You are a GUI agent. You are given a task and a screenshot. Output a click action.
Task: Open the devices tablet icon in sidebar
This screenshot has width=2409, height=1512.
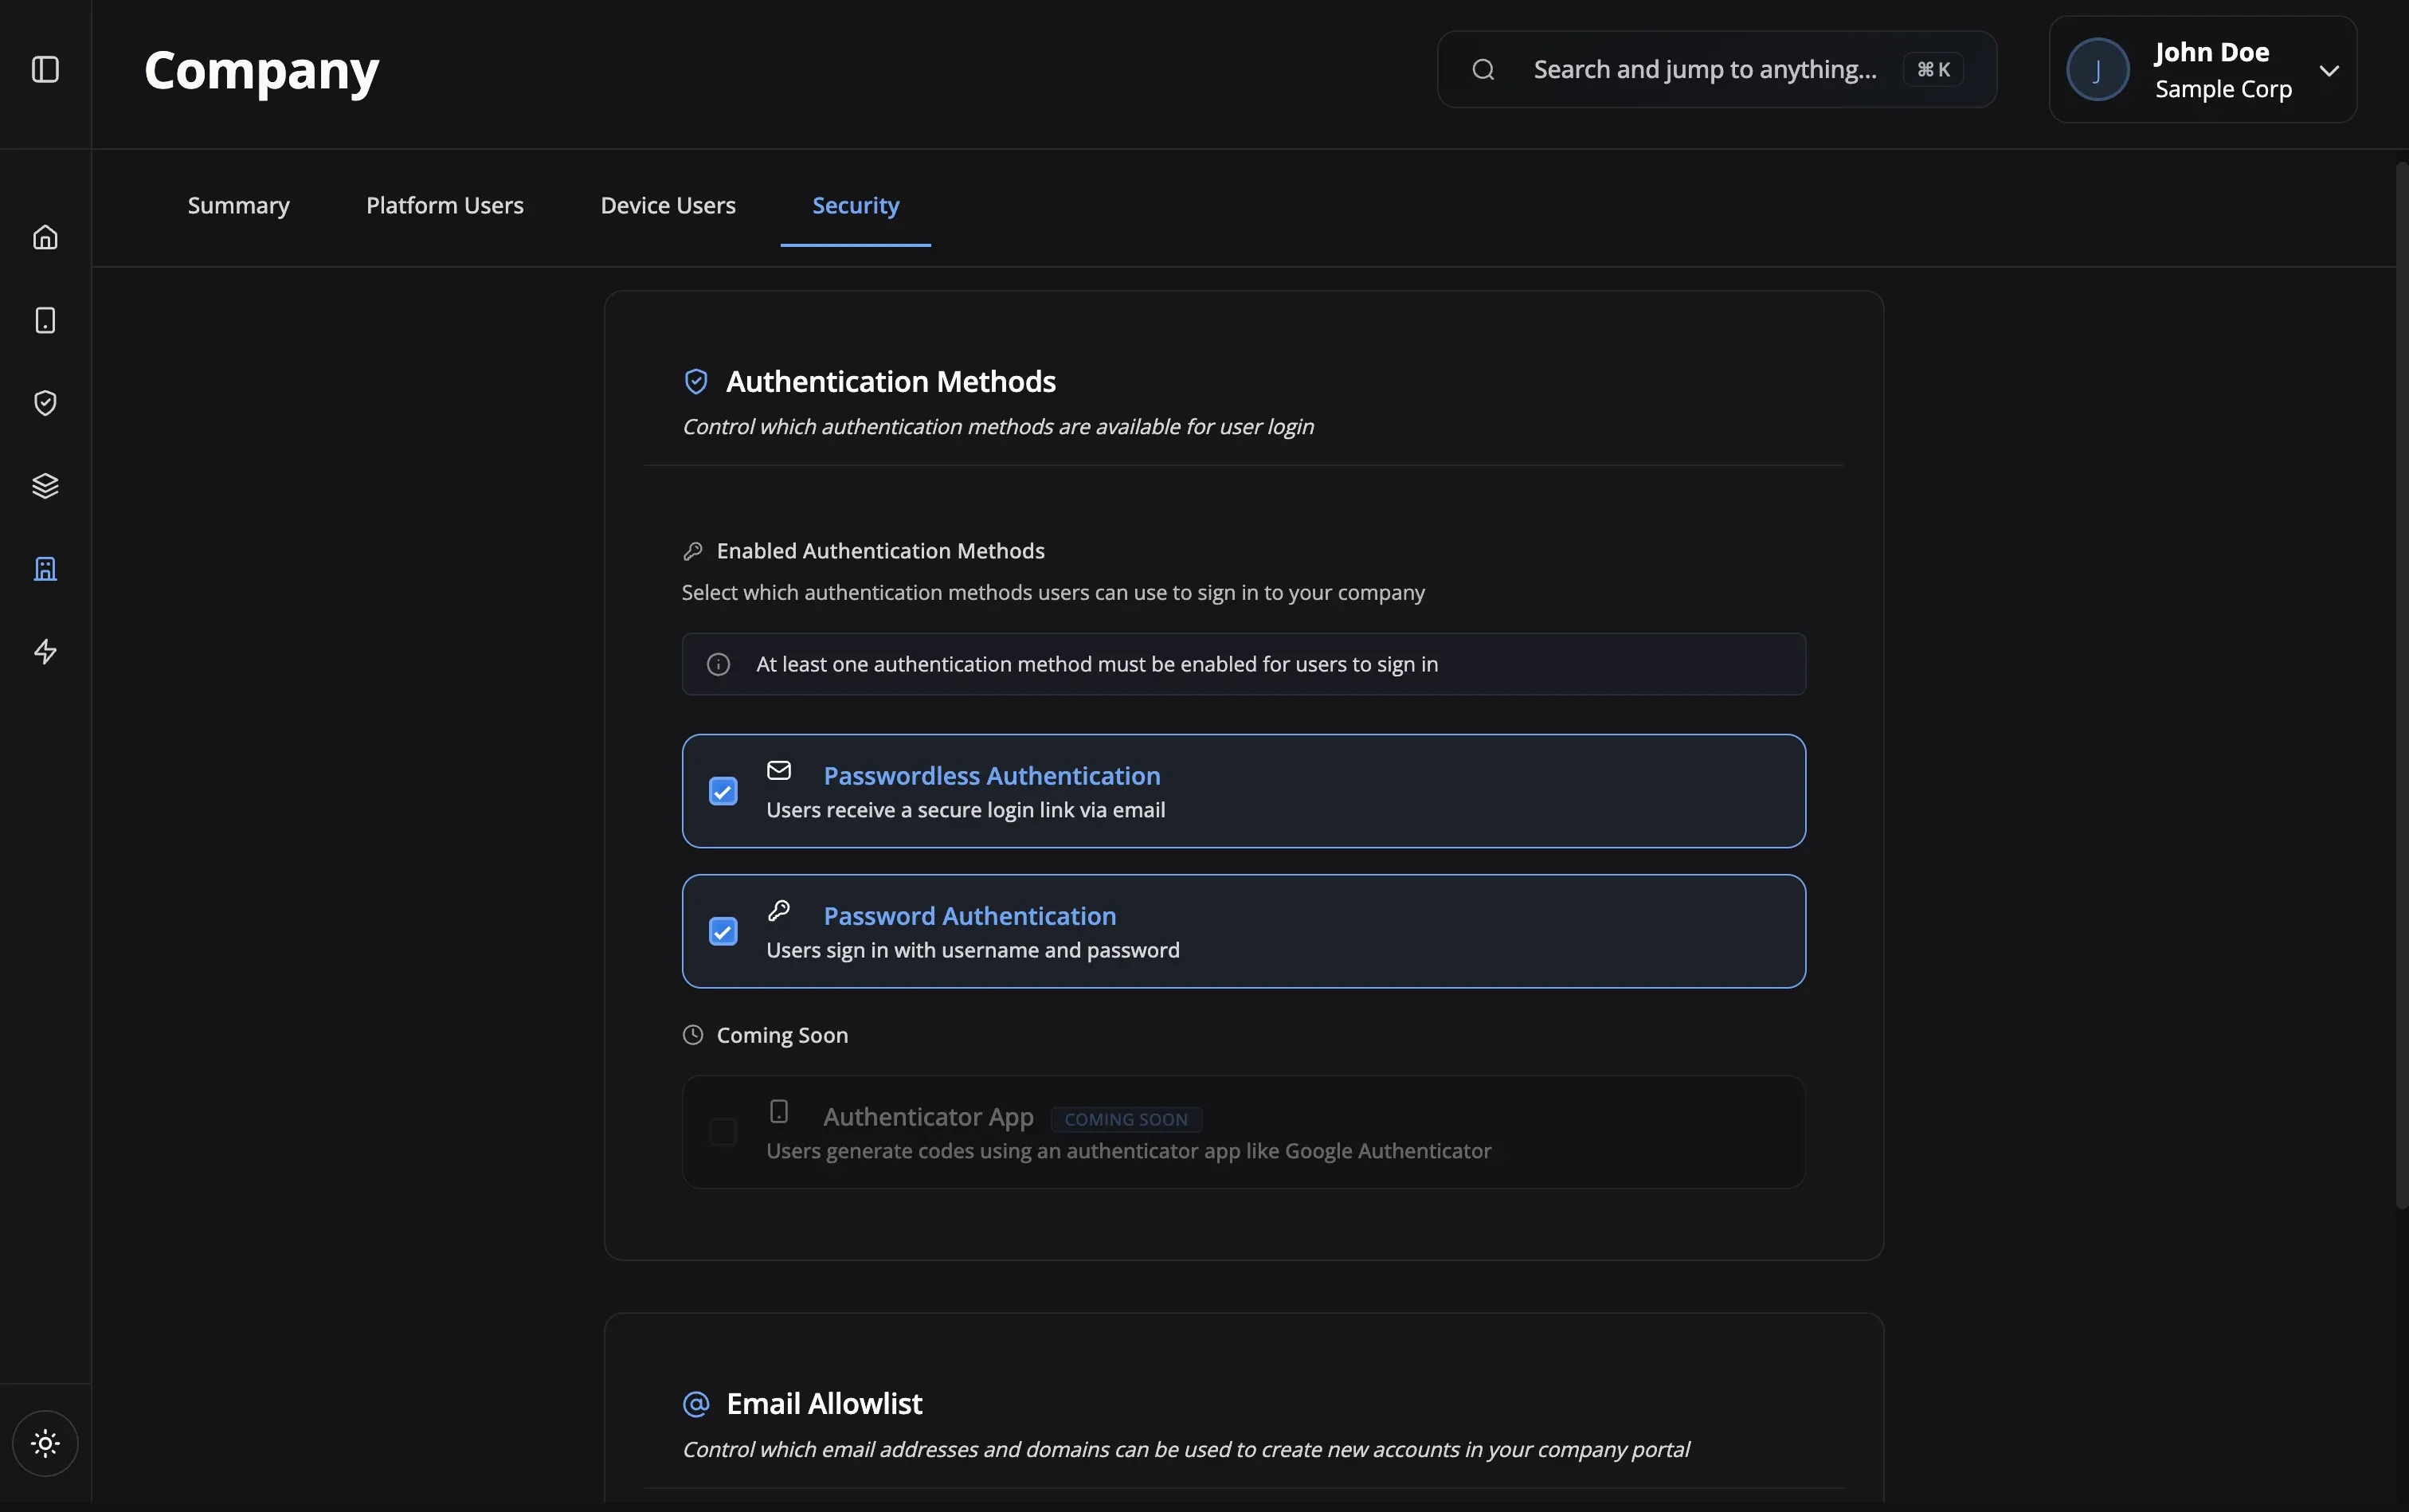point(45,320)
